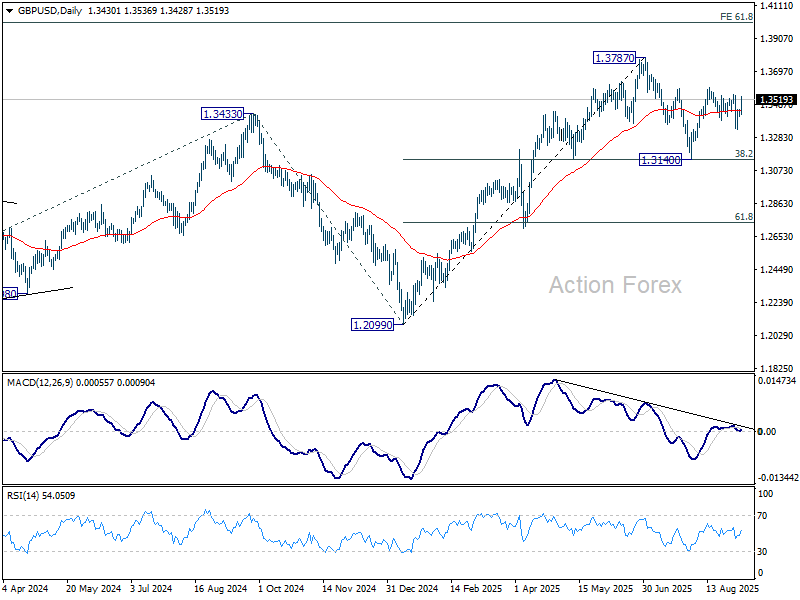
Task: Click the 1.39070 price axis value
Action: (777, 39)
